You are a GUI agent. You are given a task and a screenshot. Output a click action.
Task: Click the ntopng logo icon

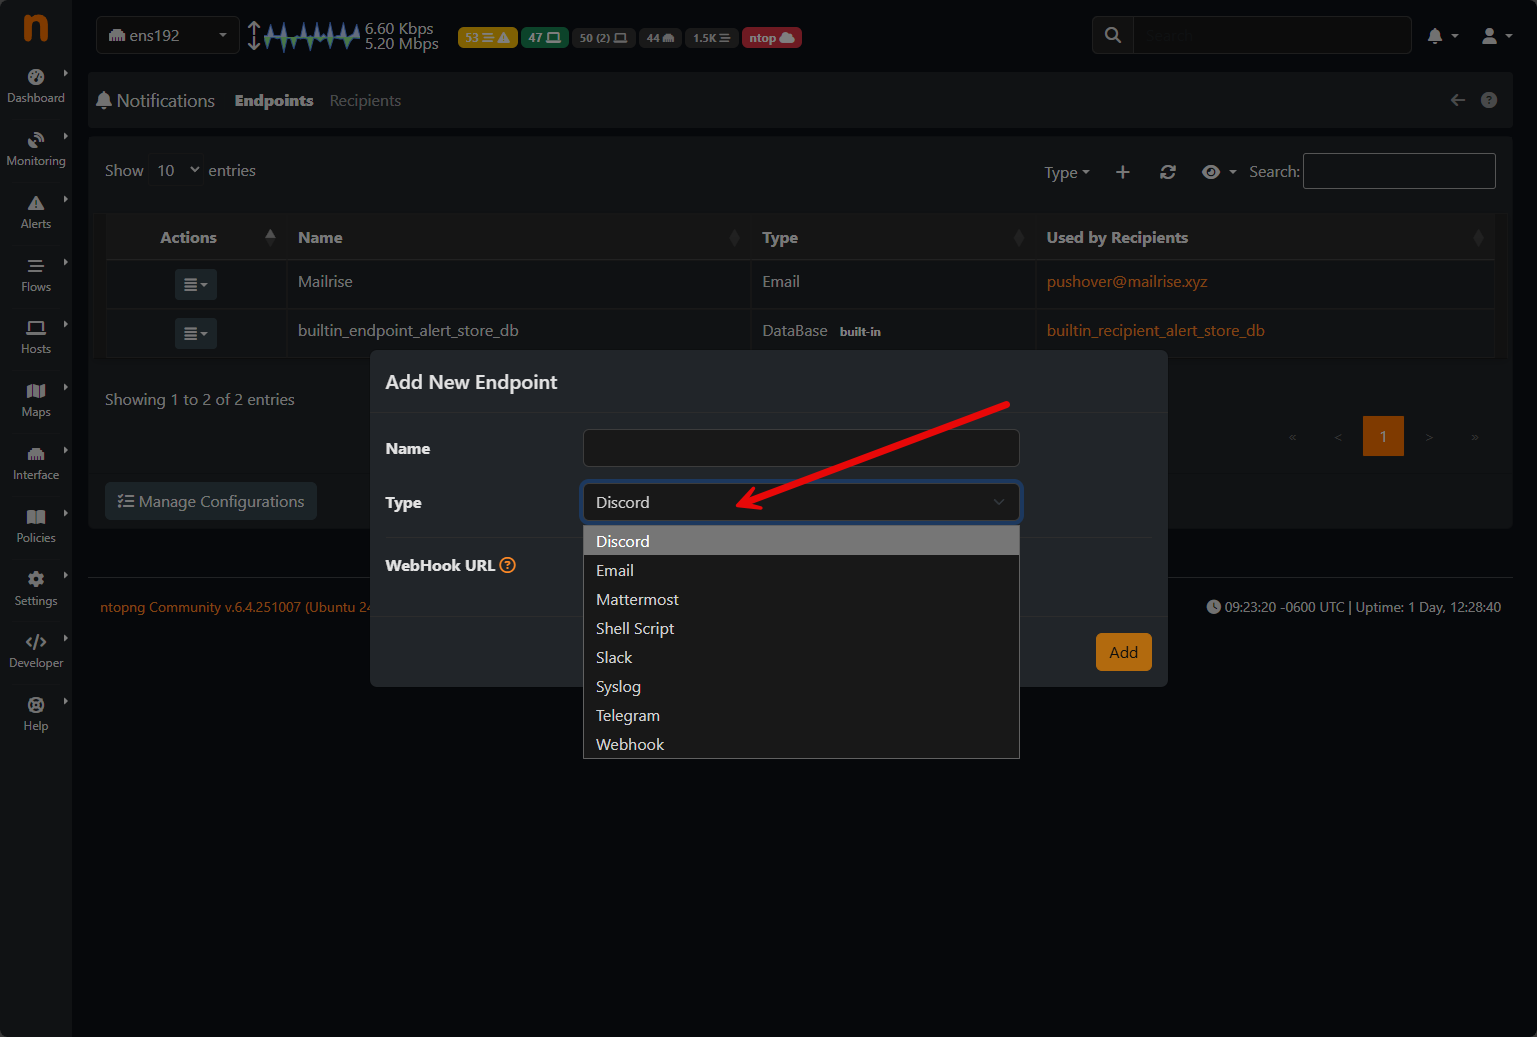36,27
